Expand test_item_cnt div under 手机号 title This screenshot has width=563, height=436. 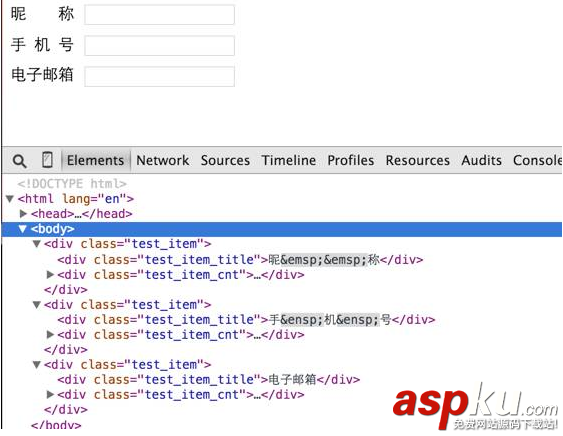click(50, 335)
